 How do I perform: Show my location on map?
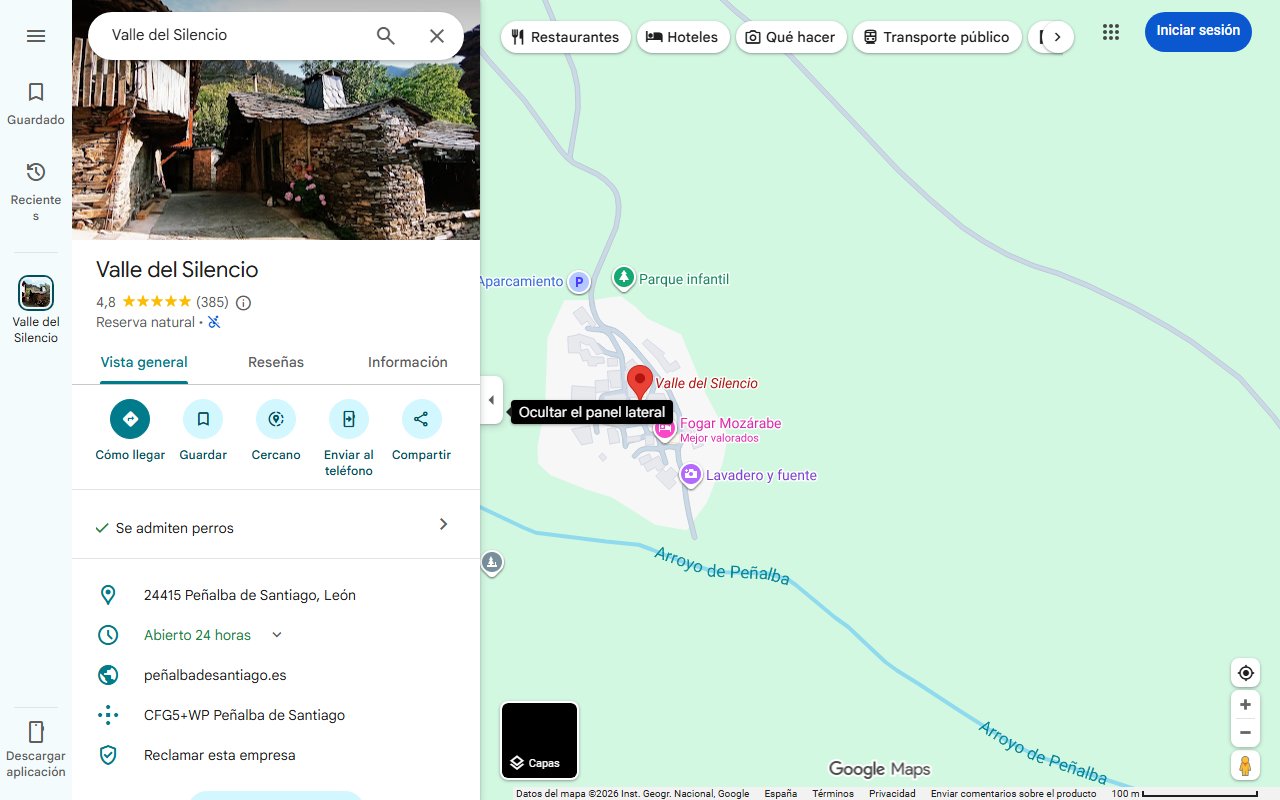coord(1245,673)
